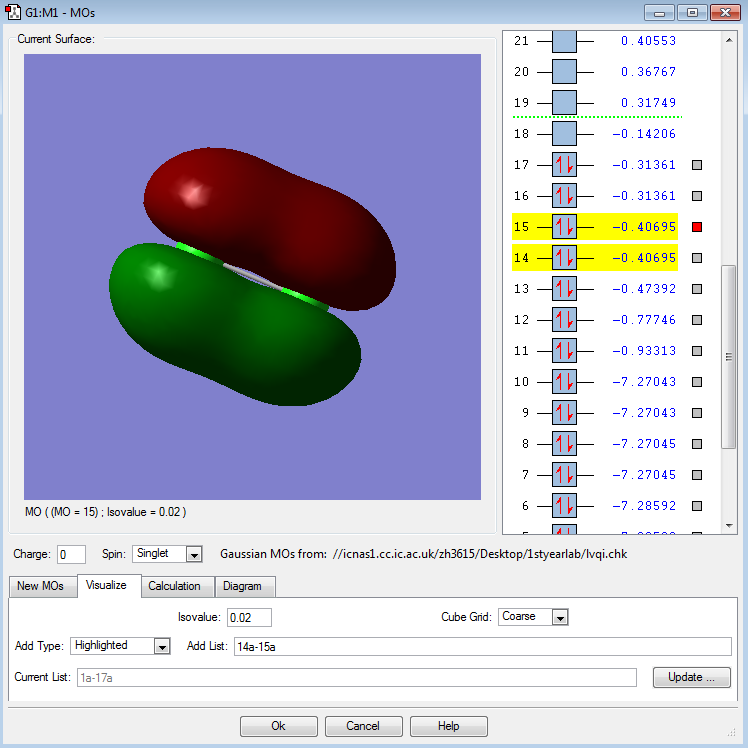Click energy value -0.93313 of orbital 11
This screenshot has height=748, width=748.
click(644, 351)
